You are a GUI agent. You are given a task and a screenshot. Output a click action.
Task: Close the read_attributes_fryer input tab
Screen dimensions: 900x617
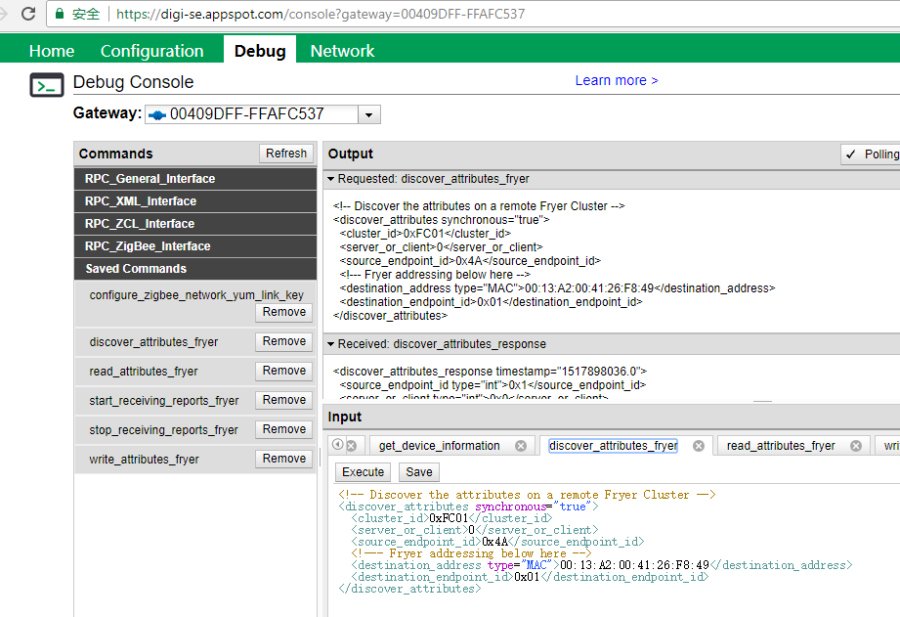pyautogui.click(x=856, y=446)
